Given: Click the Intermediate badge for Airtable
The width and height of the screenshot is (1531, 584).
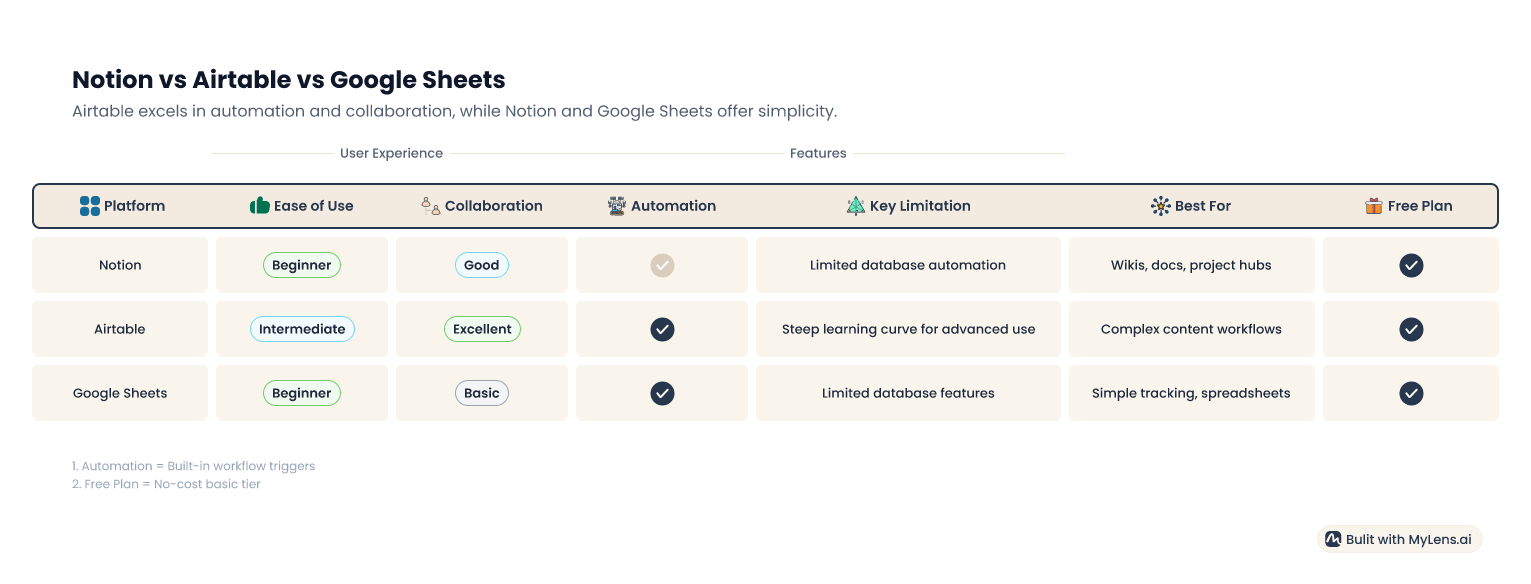Looking at the screenshot, I should tap(302, 329).
